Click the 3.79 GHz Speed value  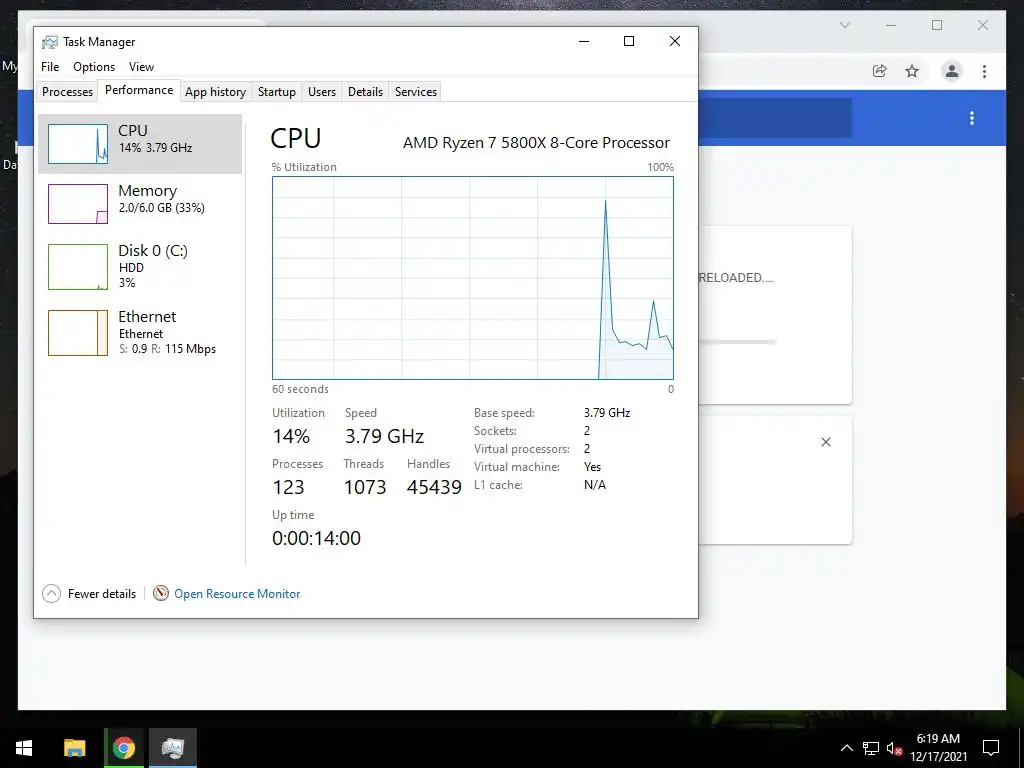coord(385,436)
